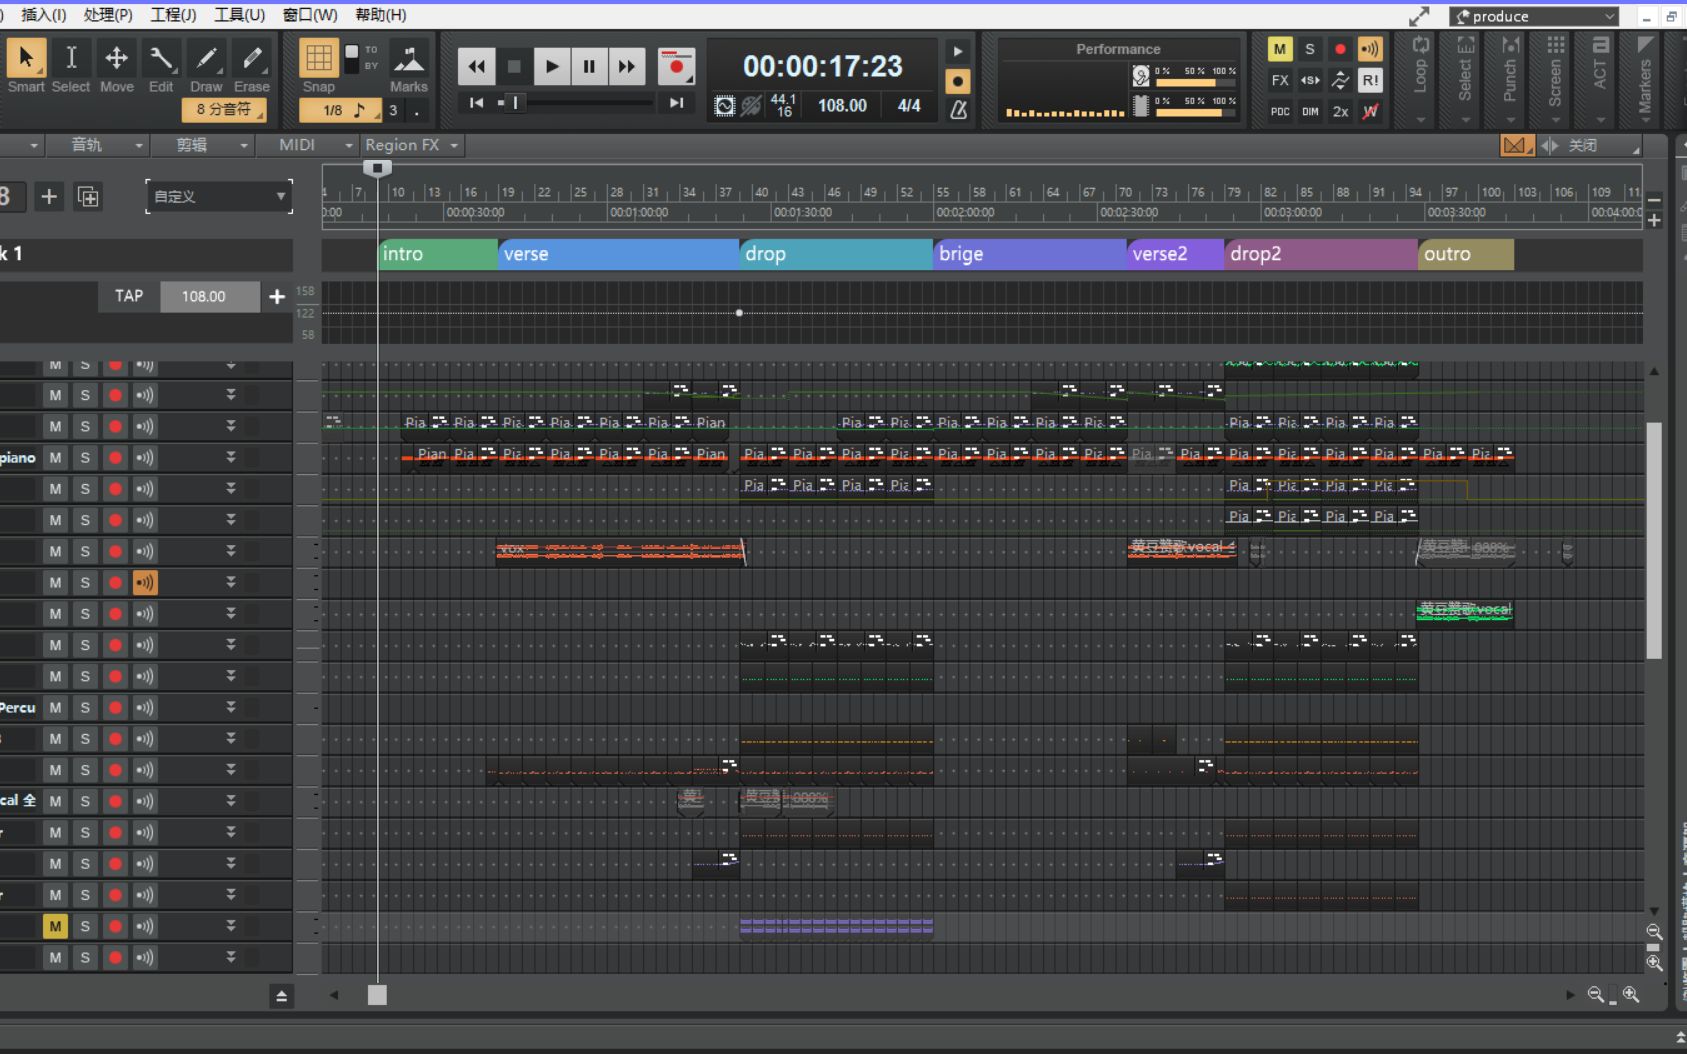Open the 1/8 snap resolution dropdown
Screen dimensions: 1687x1054
[339, 110]
